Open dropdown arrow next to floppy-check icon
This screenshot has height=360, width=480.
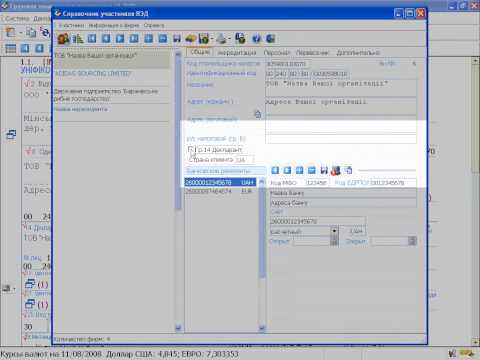(212, 39)
